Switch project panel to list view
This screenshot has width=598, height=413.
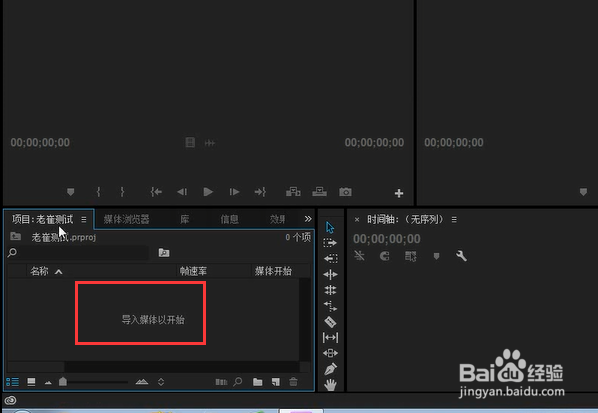coord(13,382)
